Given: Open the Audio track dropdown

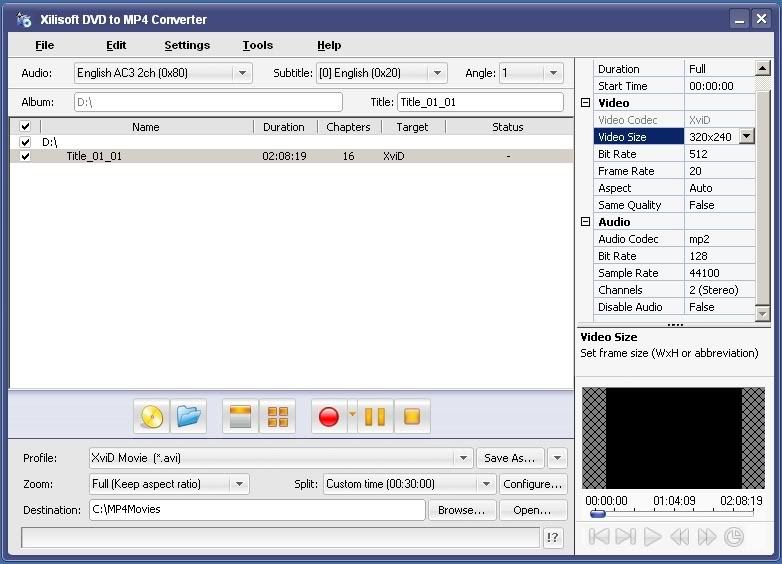Looking at the screenshot, I should pyautogui.click(x=242, y=73).
